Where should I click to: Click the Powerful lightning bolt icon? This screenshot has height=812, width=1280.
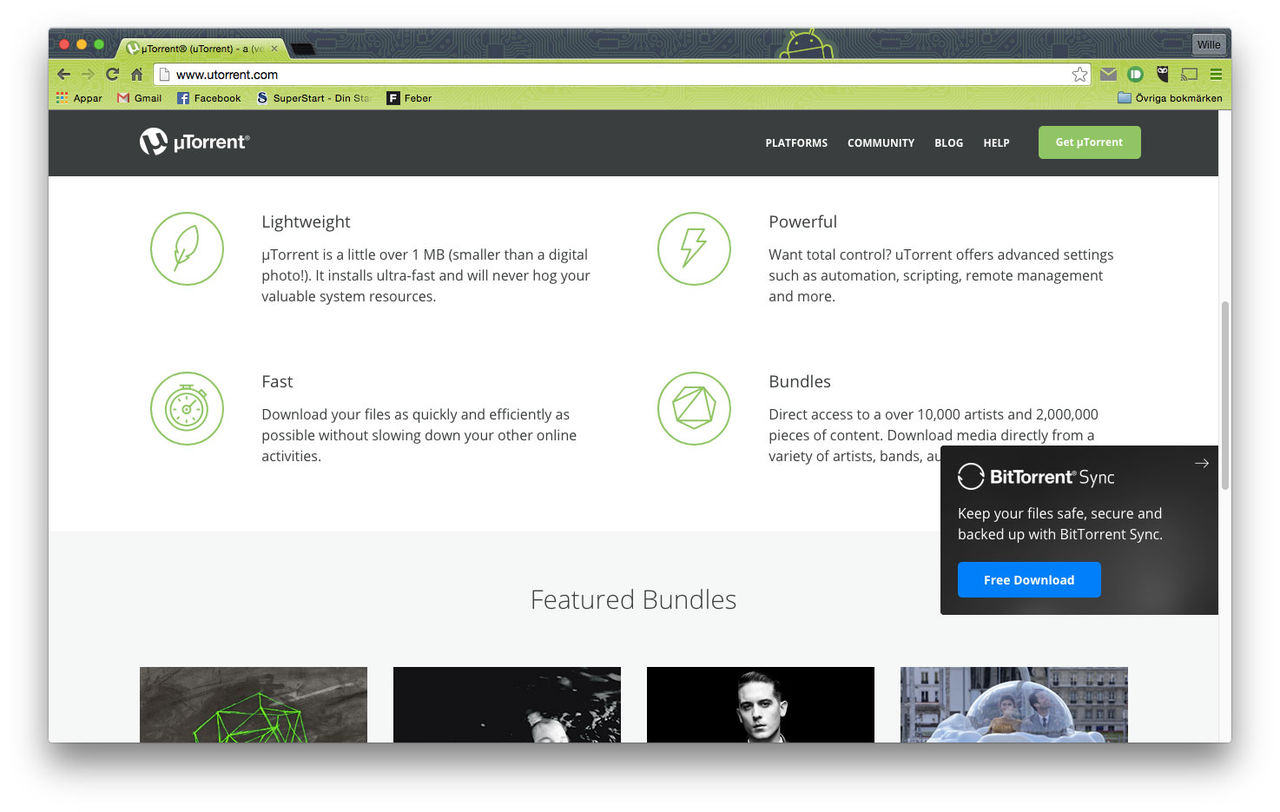(x=694, y=248)
